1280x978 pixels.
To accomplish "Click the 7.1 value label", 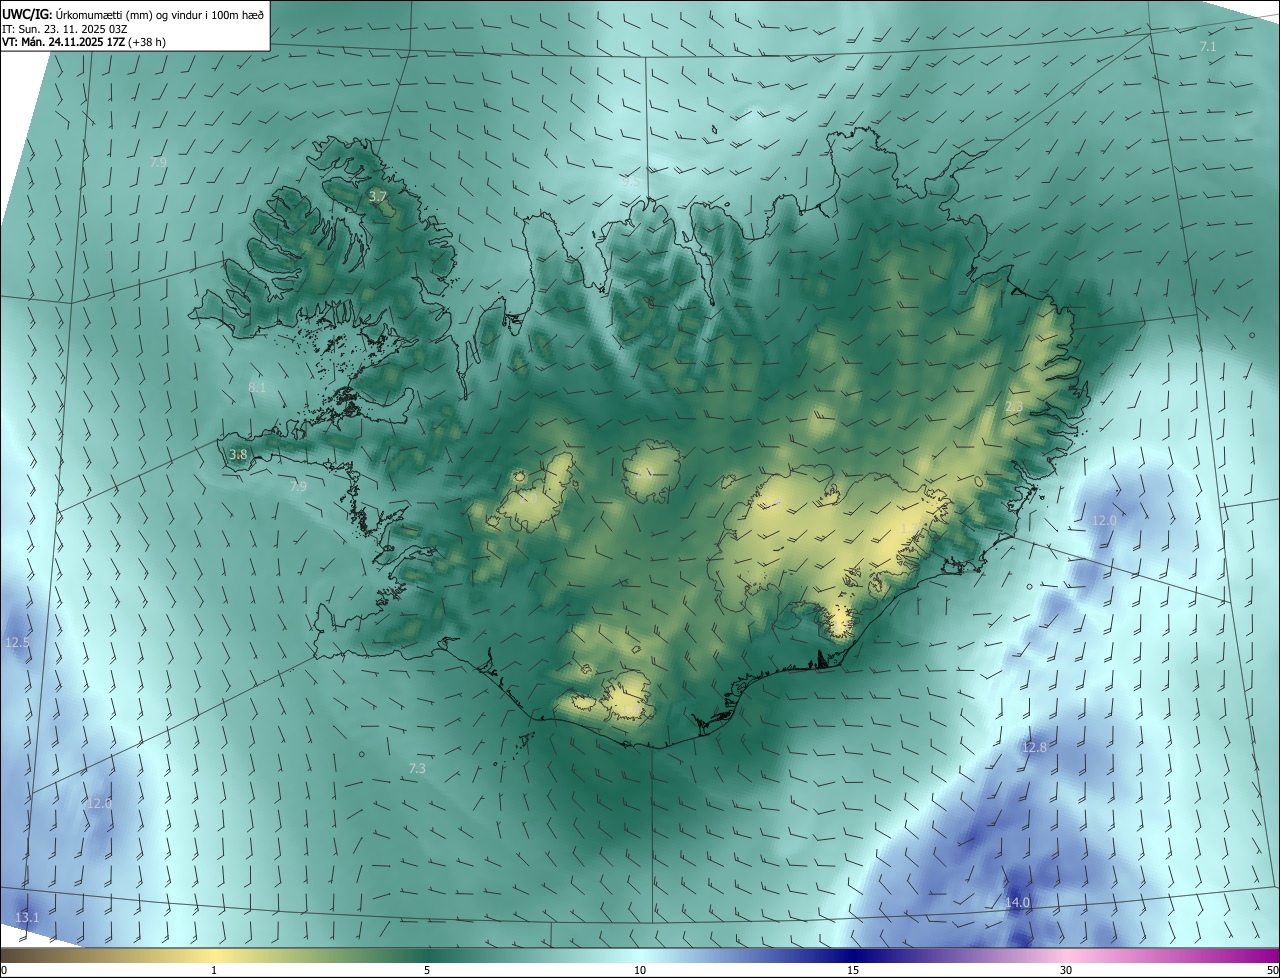I will coord(1208,47).
